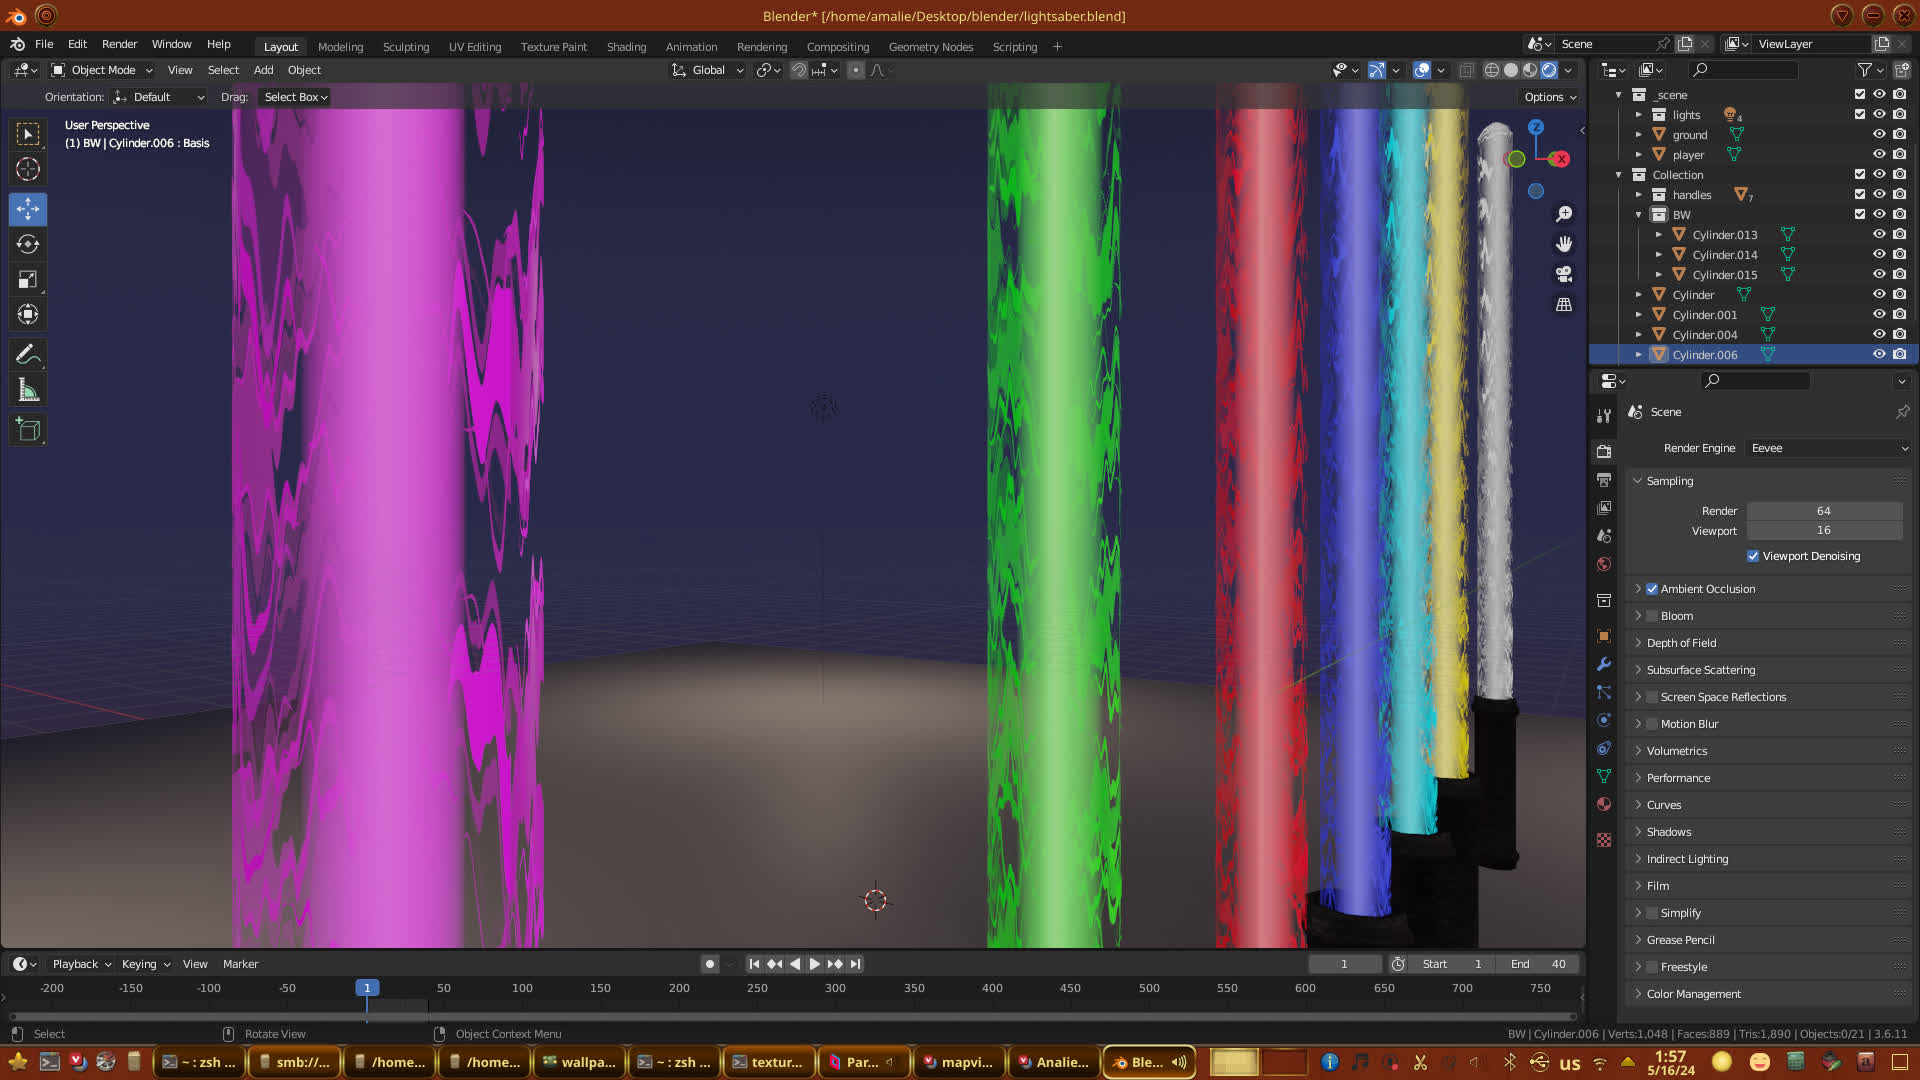Click the viewport Options button
Image resolution: width=1920 pixels, height=1080 pixels.
(1549, 97)
